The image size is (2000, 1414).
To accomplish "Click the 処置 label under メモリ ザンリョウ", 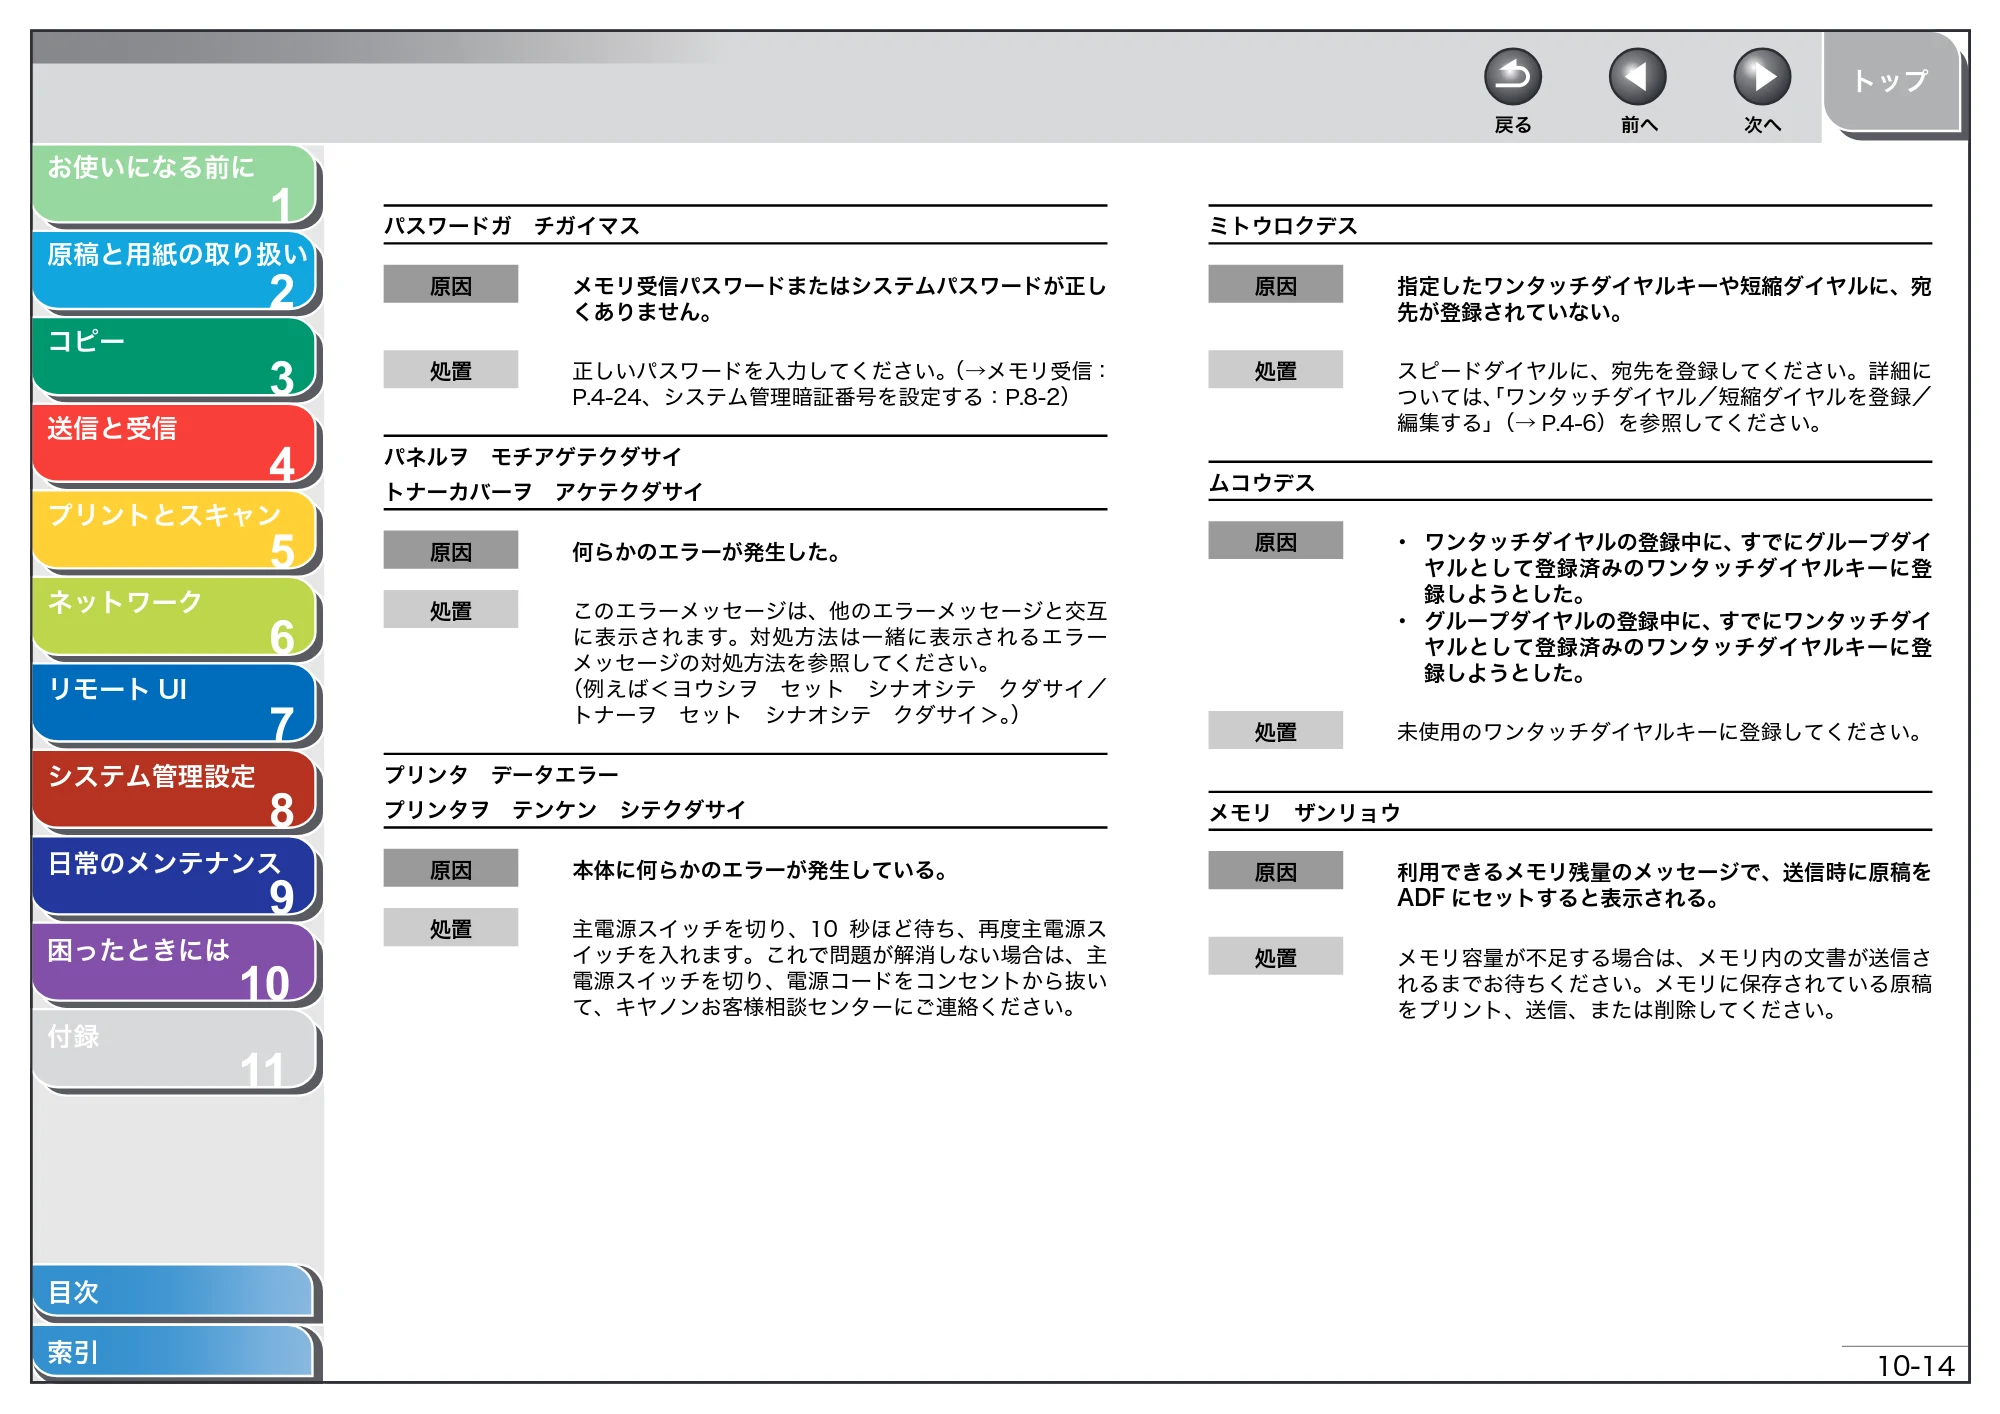I will [x=1276, y=958].
